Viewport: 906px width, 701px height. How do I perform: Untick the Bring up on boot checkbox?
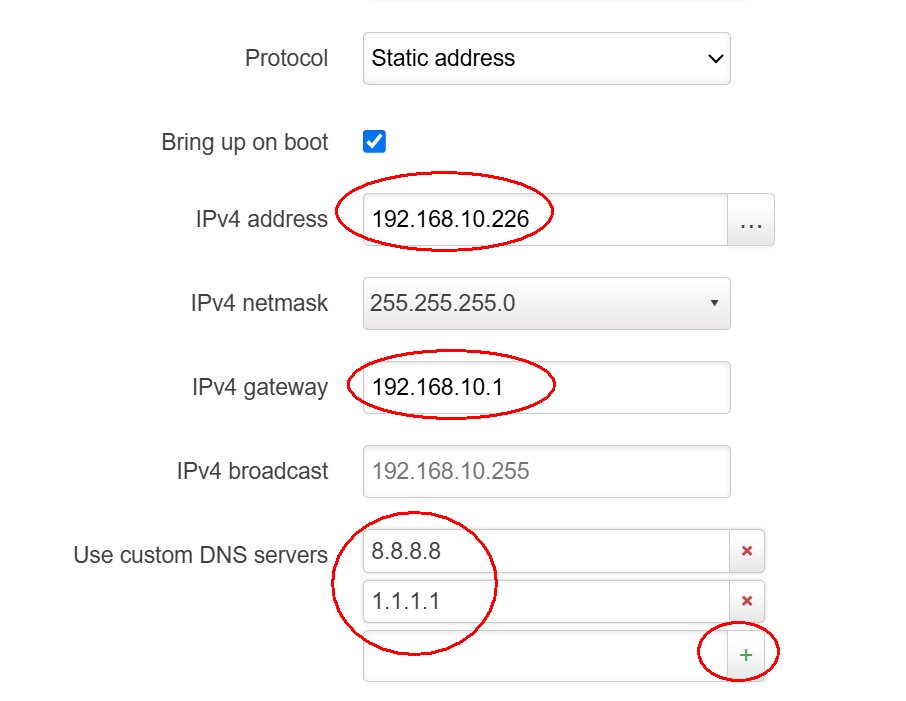pos(374,141)
